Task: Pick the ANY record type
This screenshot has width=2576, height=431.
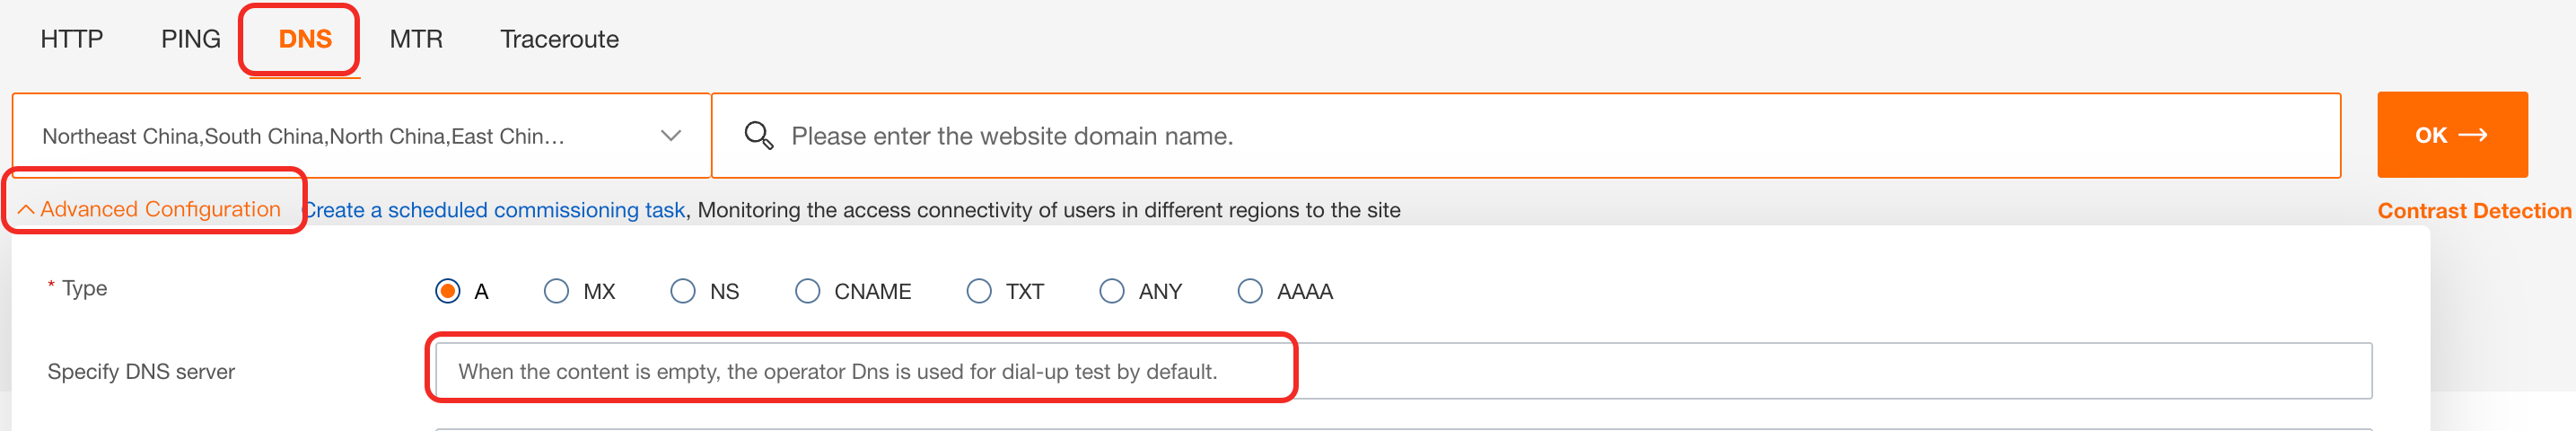Action: 1112,291
